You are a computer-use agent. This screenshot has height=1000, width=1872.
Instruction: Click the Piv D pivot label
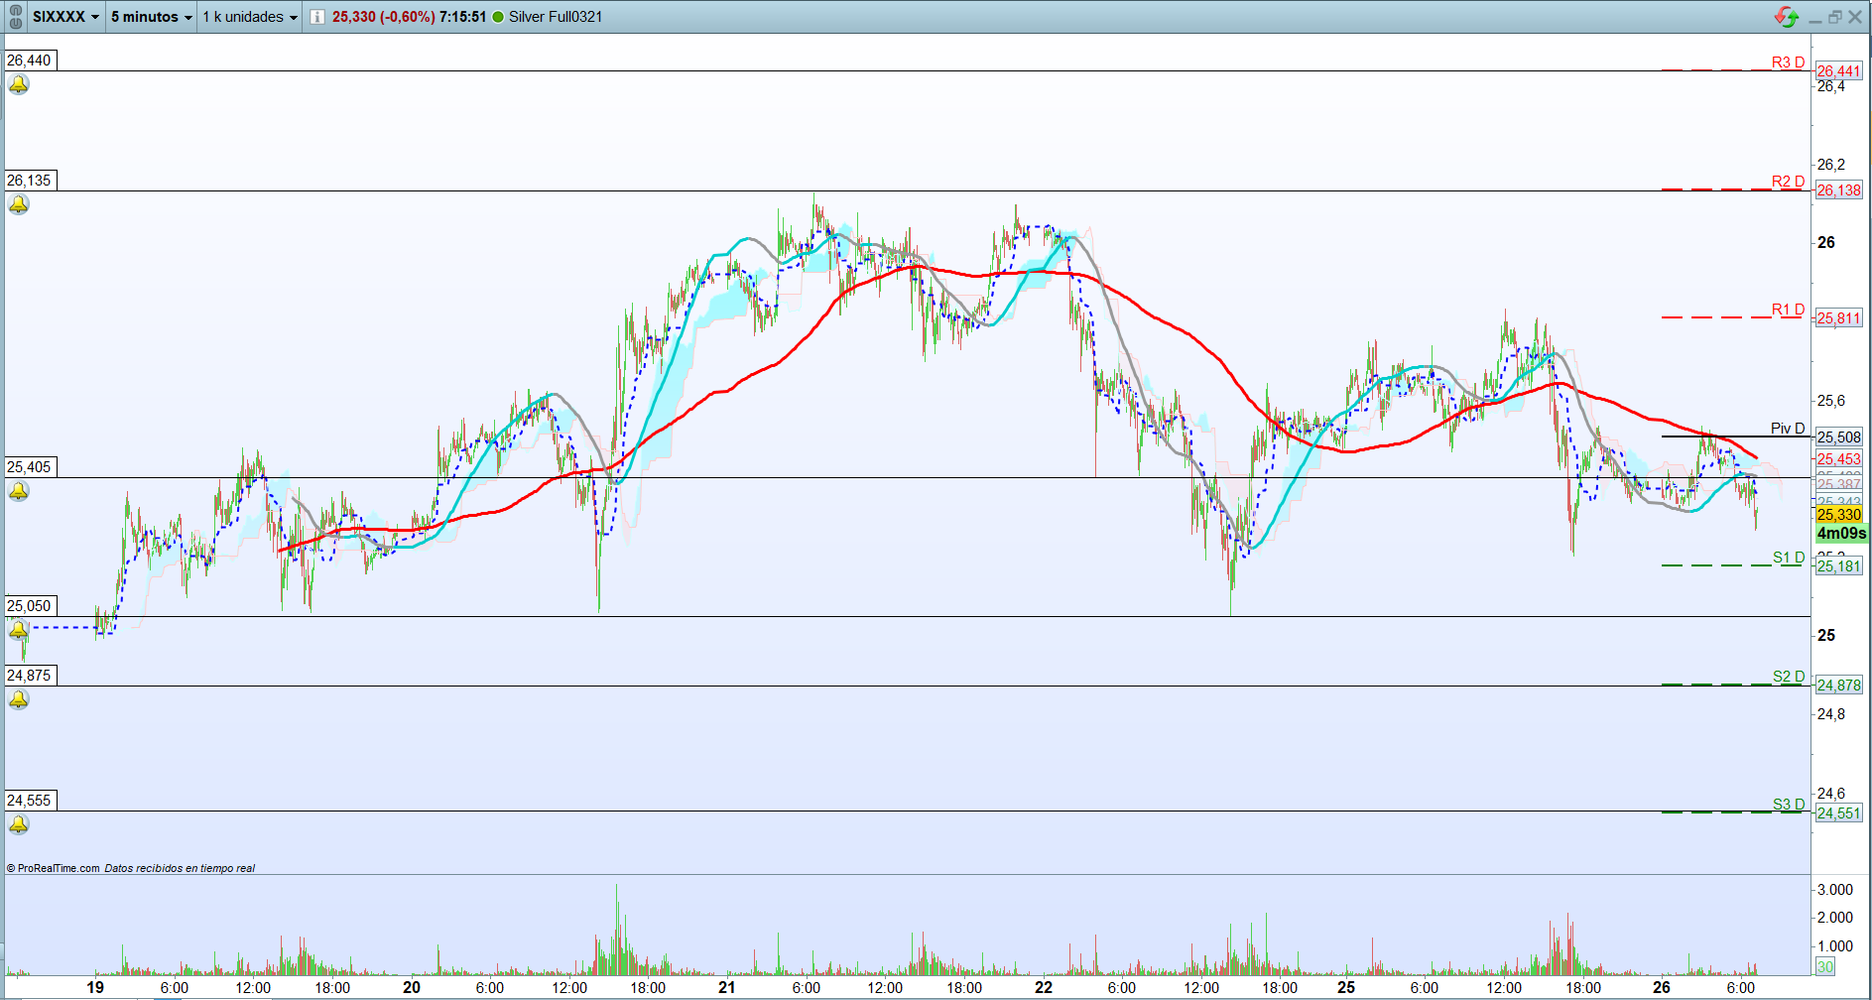[x=1788, y=428]
